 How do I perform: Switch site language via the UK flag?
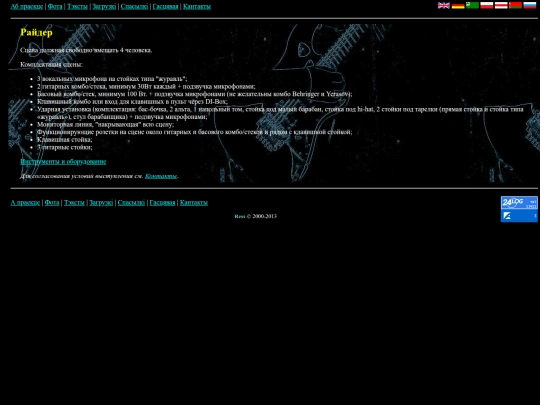[x=444, y=5]
